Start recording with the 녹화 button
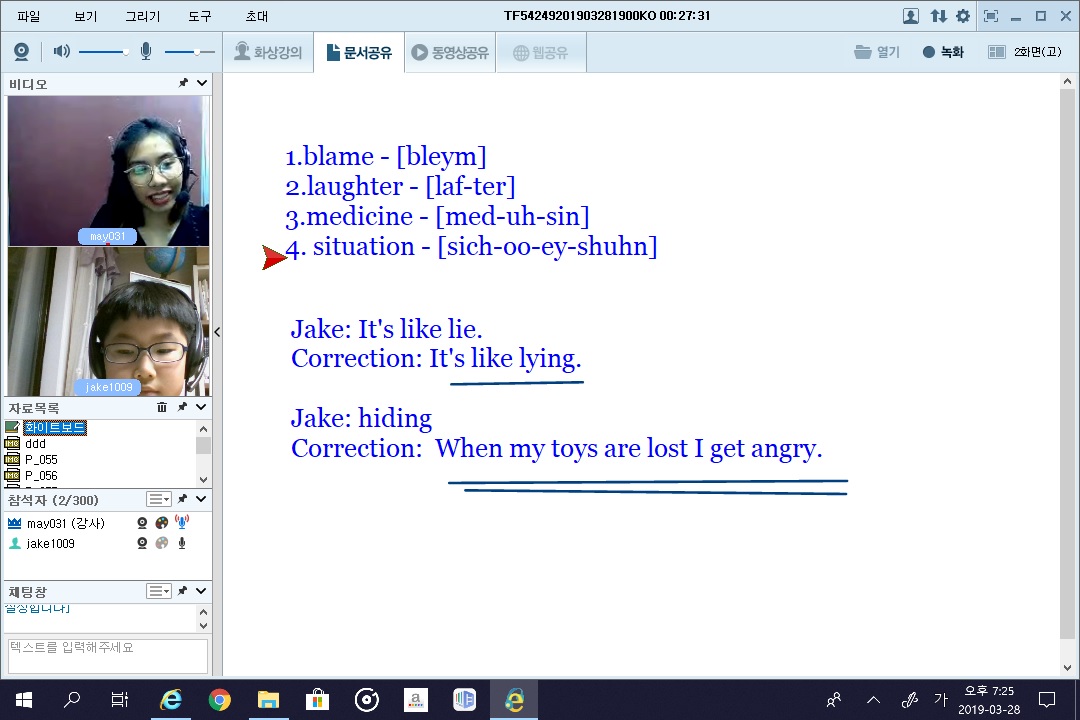 [943, 52]
